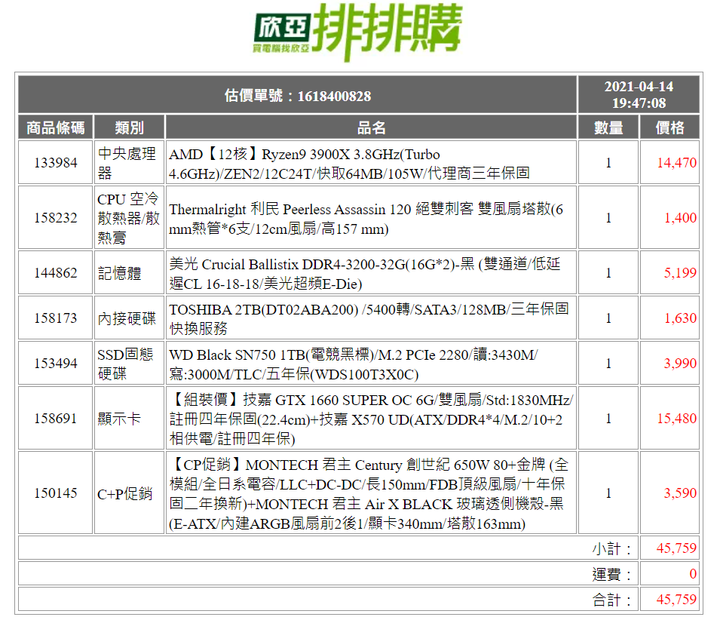Click the price 14,470
The width and height of the screenshot is (720, 617).
pyautogui.click(x=676, y=163)
